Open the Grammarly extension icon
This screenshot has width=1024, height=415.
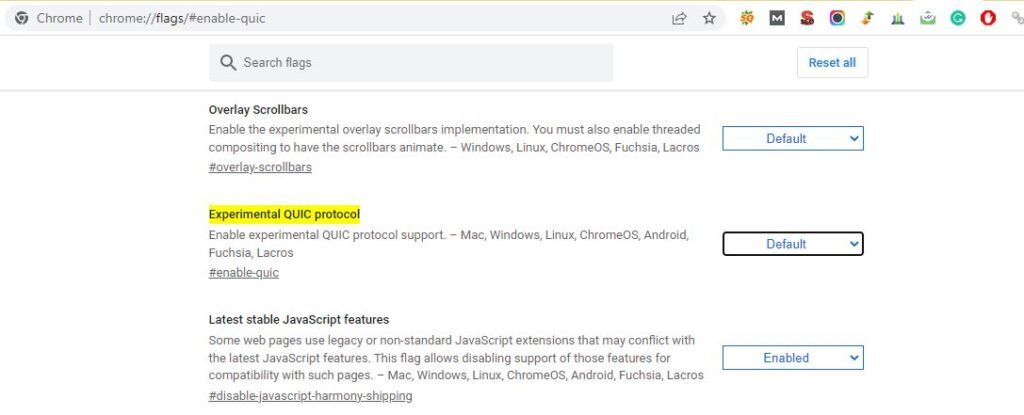coord(957,18)
